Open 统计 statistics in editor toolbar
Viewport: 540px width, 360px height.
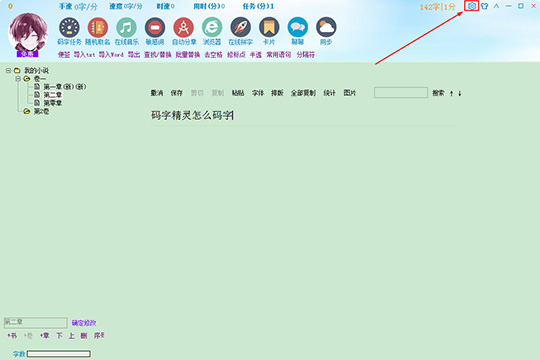330,93
